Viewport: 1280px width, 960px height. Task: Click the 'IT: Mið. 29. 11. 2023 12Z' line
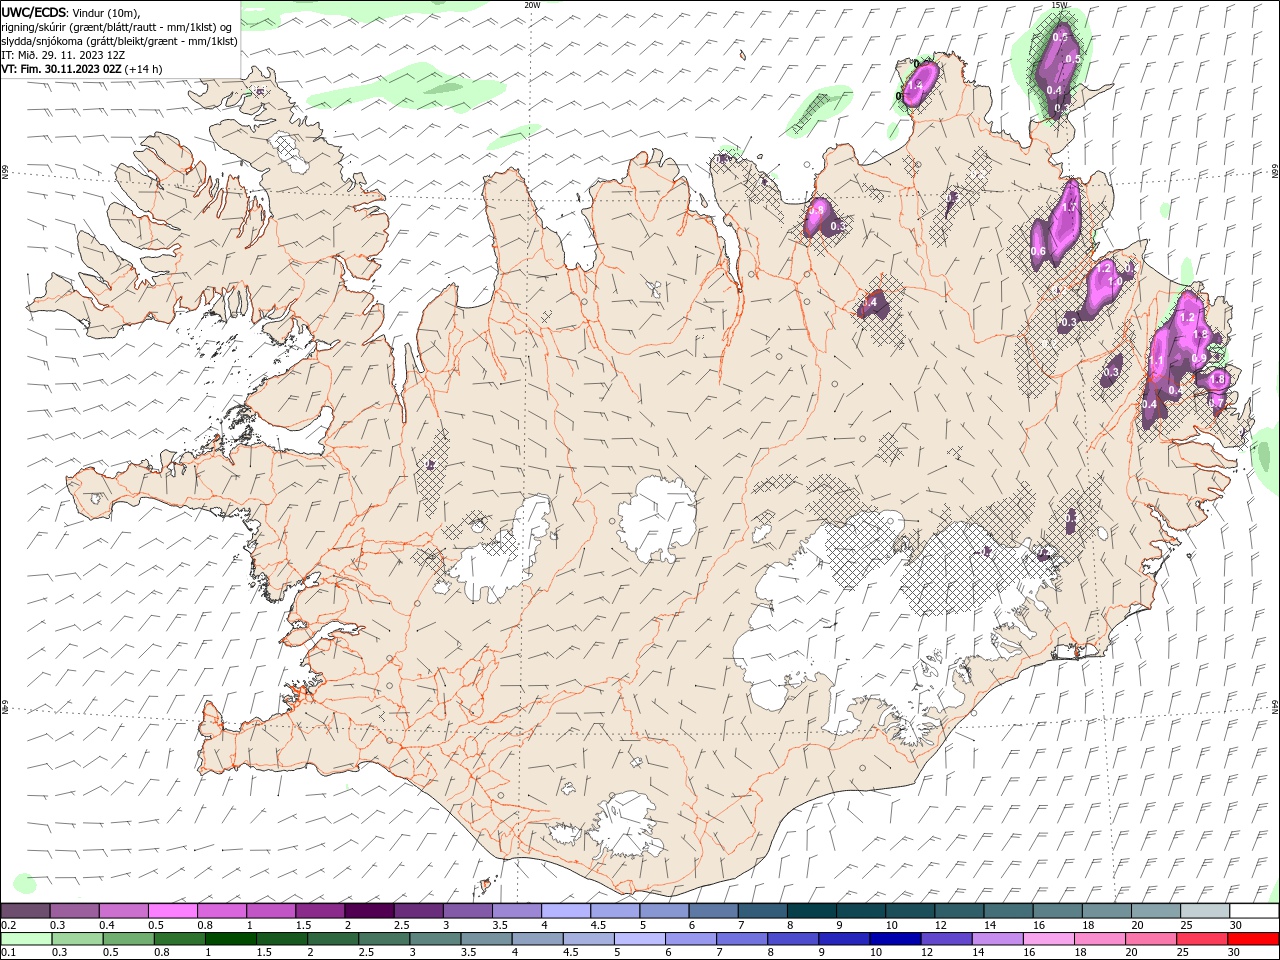pyautogui.click(x=62, y=55)
